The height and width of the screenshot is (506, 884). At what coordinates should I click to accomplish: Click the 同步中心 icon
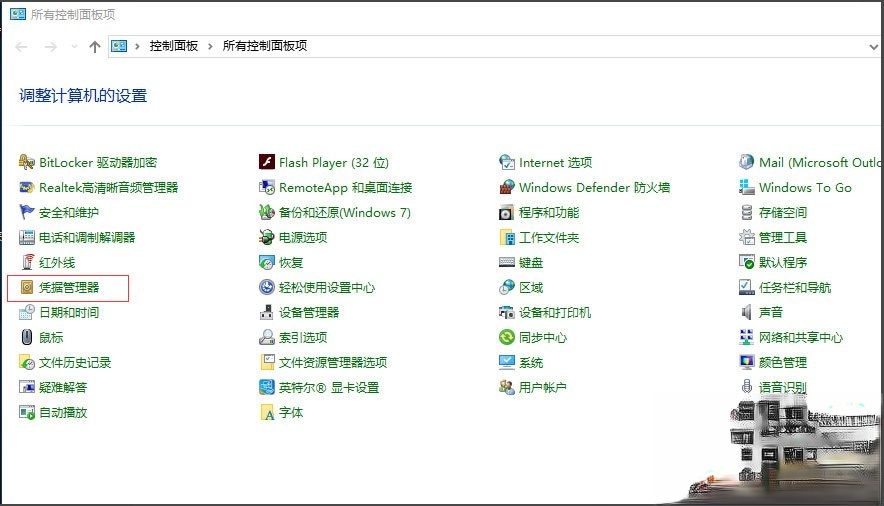507,337
